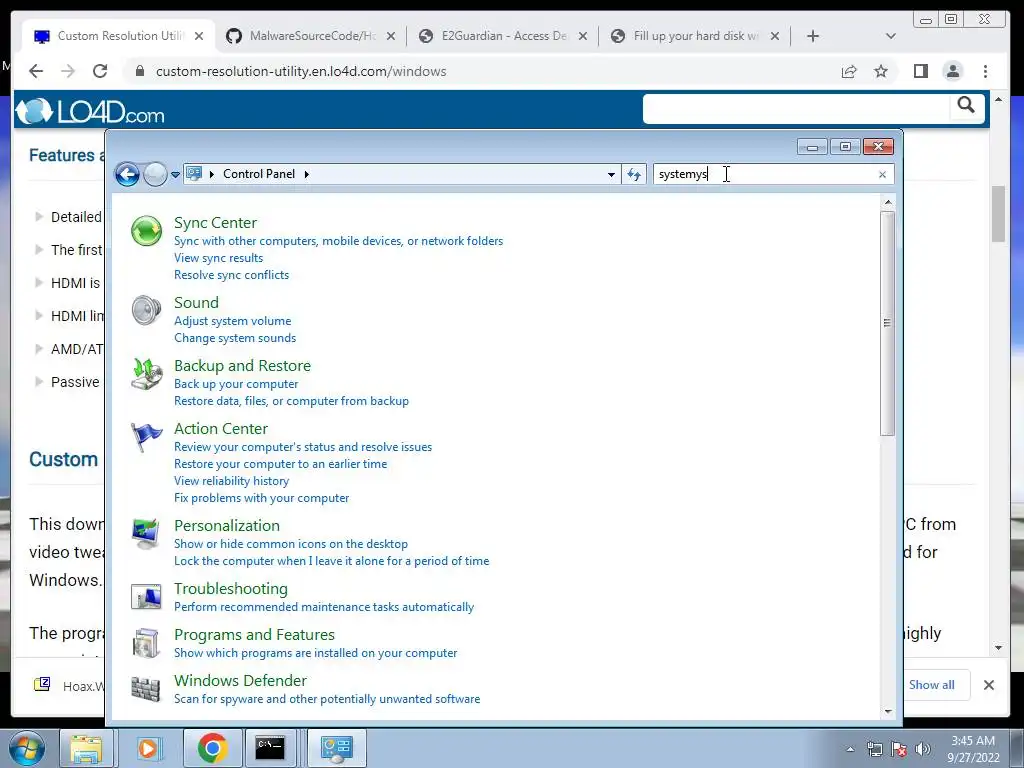Screen dimensions: 1024x768
Task: Open the Sync Center icon
Action: pyautogui.click(x=146, y=231)
